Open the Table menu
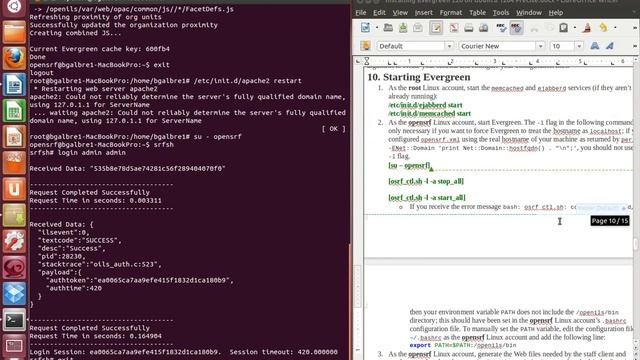640x360 pixels. [x=477, y=13]
